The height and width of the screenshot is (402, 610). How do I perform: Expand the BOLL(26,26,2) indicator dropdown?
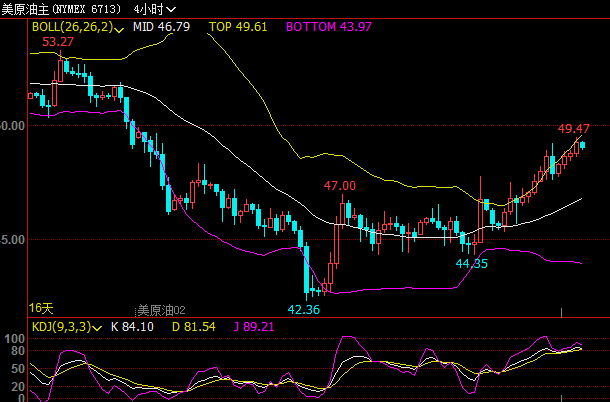click(x=78, y=27)
